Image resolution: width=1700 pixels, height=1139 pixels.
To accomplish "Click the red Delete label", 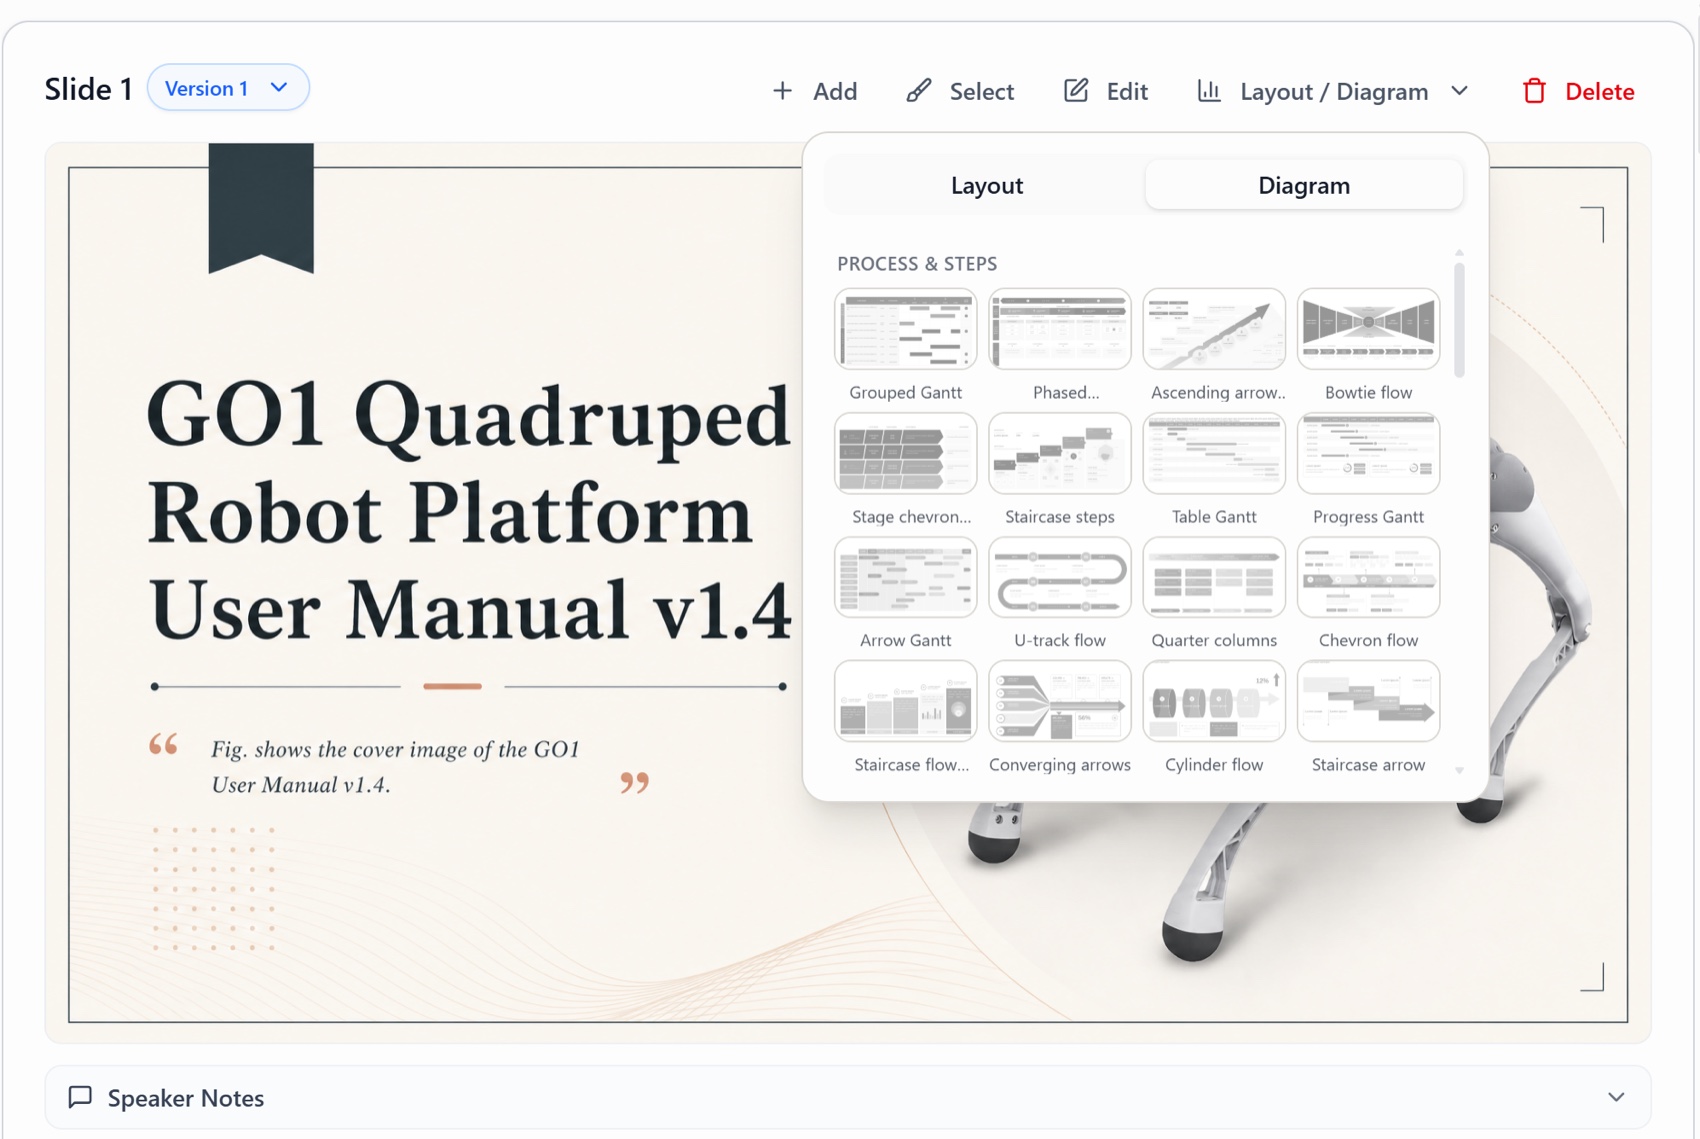I will [x=1599, y=91].
